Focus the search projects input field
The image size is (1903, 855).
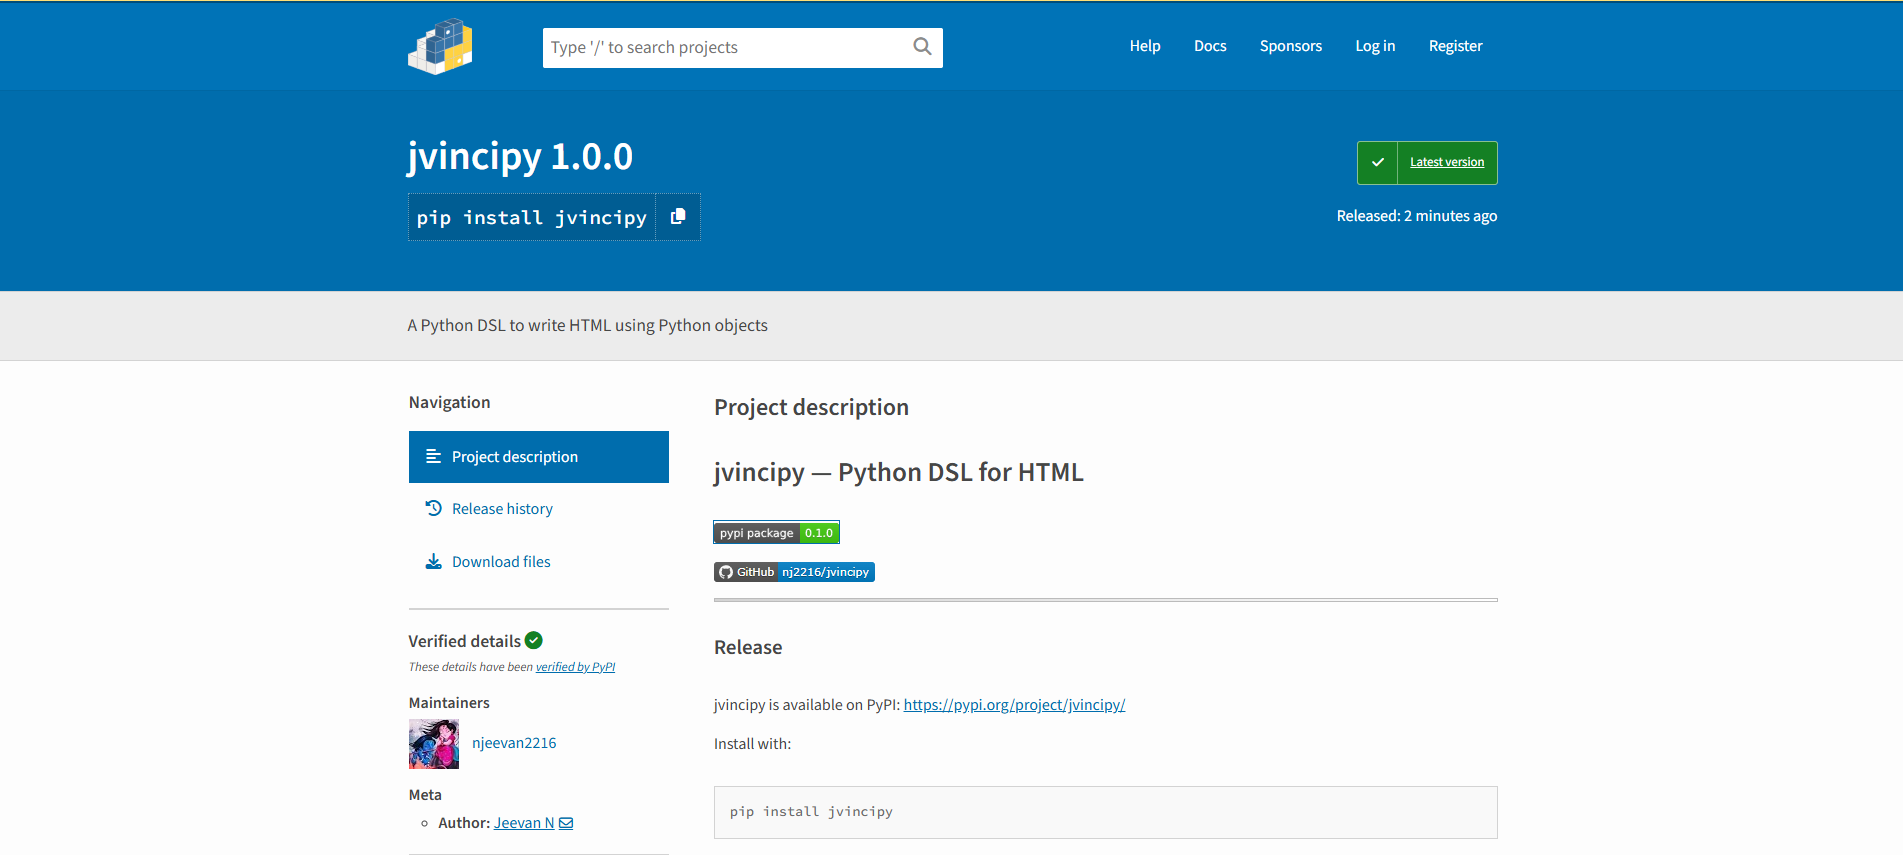(x=725, y=47)
